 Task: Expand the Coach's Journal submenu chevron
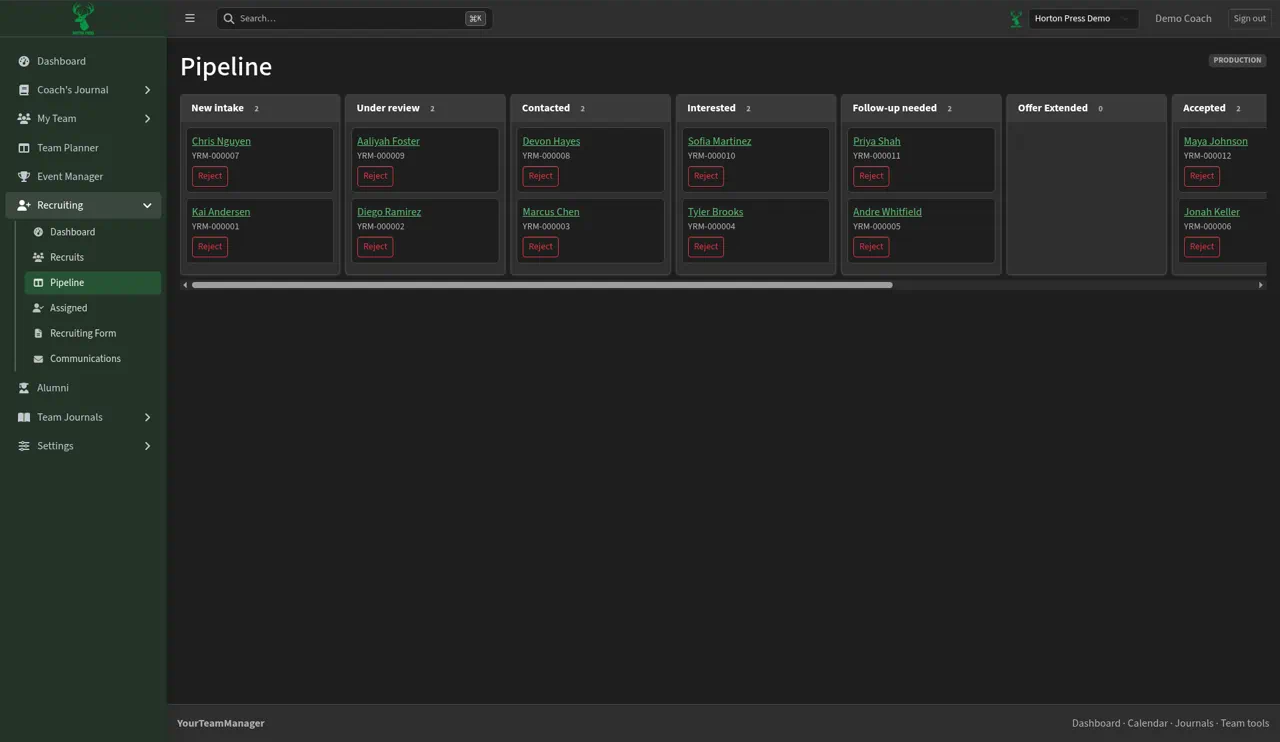pos(147,90)
